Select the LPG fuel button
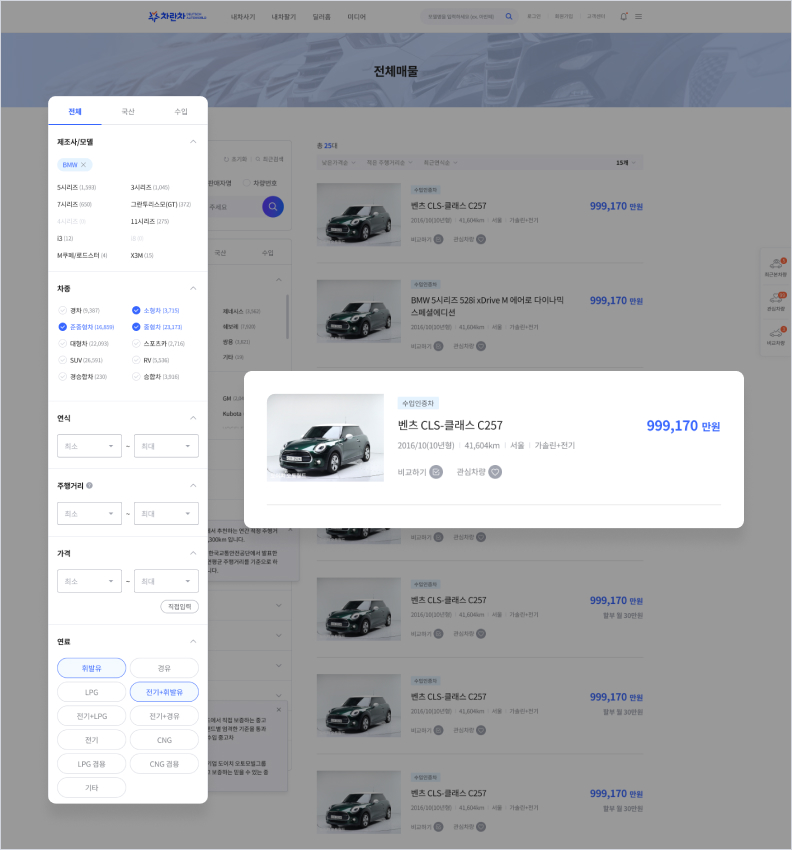 click(92, 692)
